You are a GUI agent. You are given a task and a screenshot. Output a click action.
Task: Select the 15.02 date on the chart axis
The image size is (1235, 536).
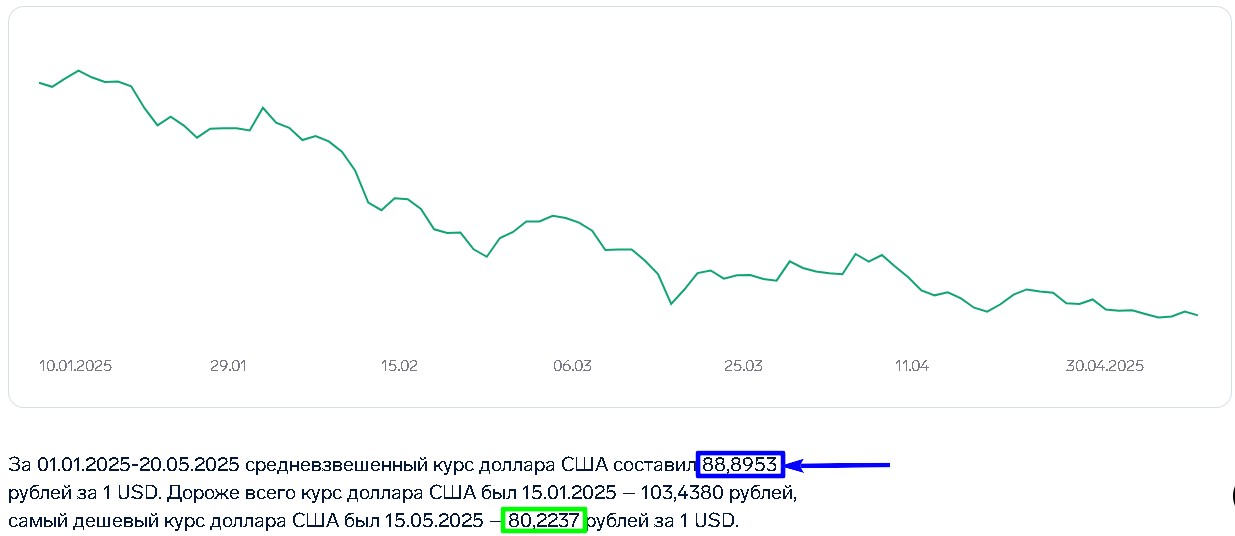pyautogui.click(x=399, y=366)
